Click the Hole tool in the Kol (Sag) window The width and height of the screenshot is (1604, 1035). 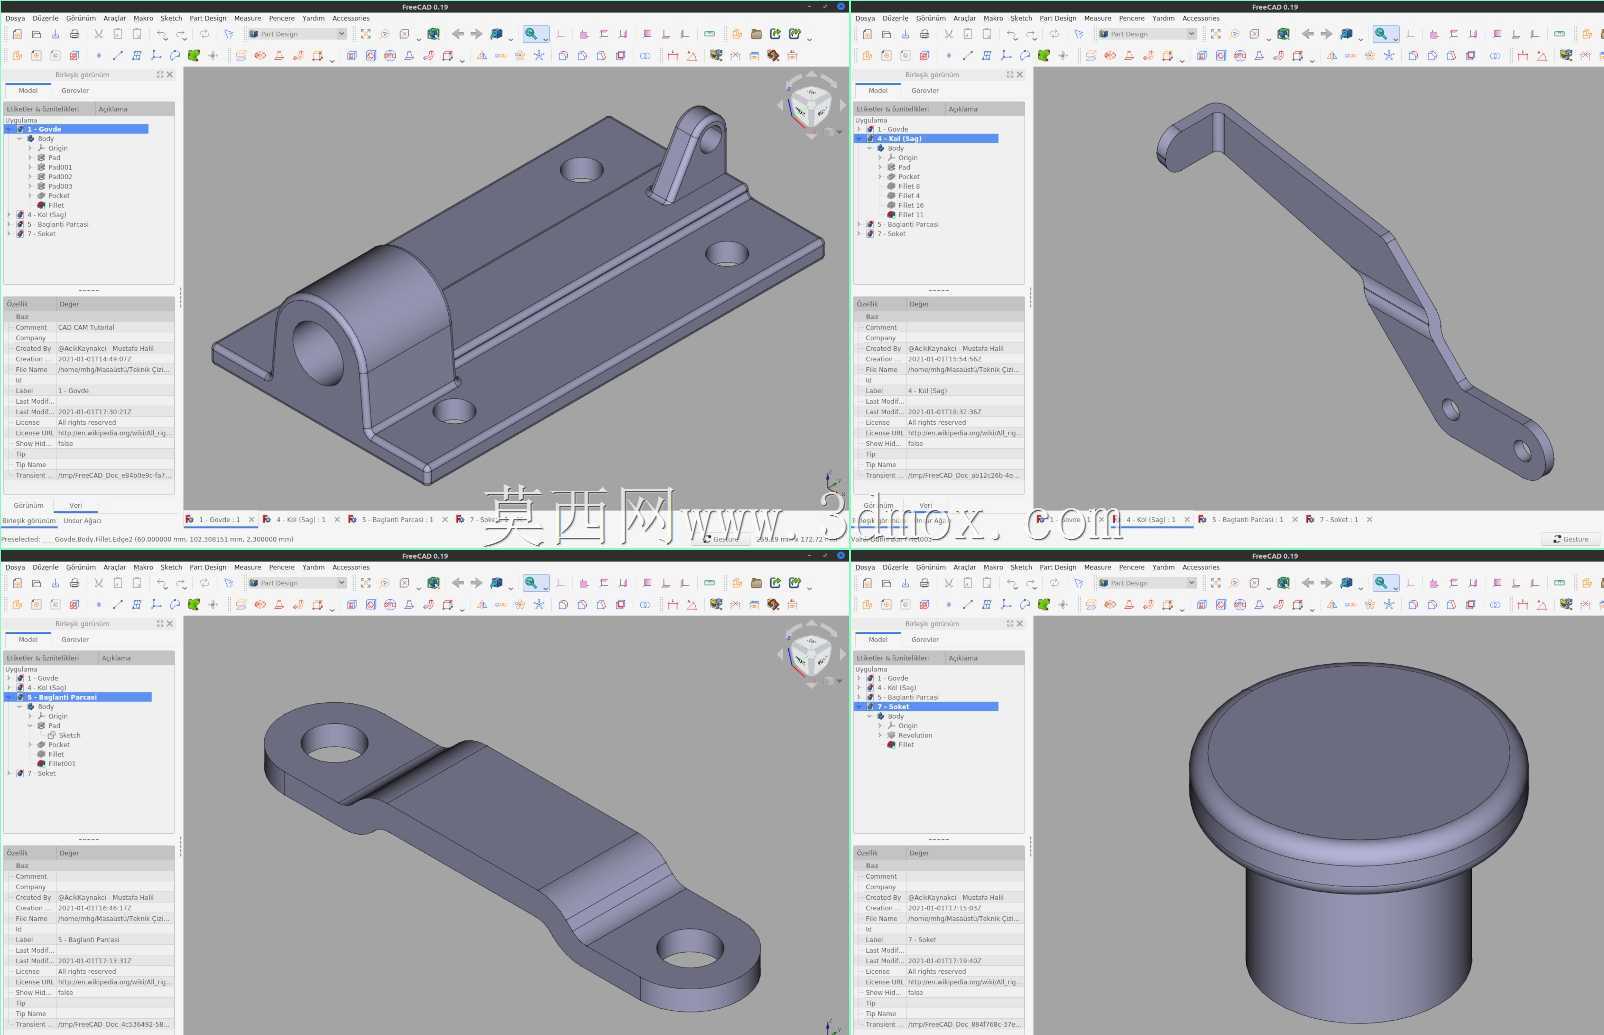pos(1220,55)
